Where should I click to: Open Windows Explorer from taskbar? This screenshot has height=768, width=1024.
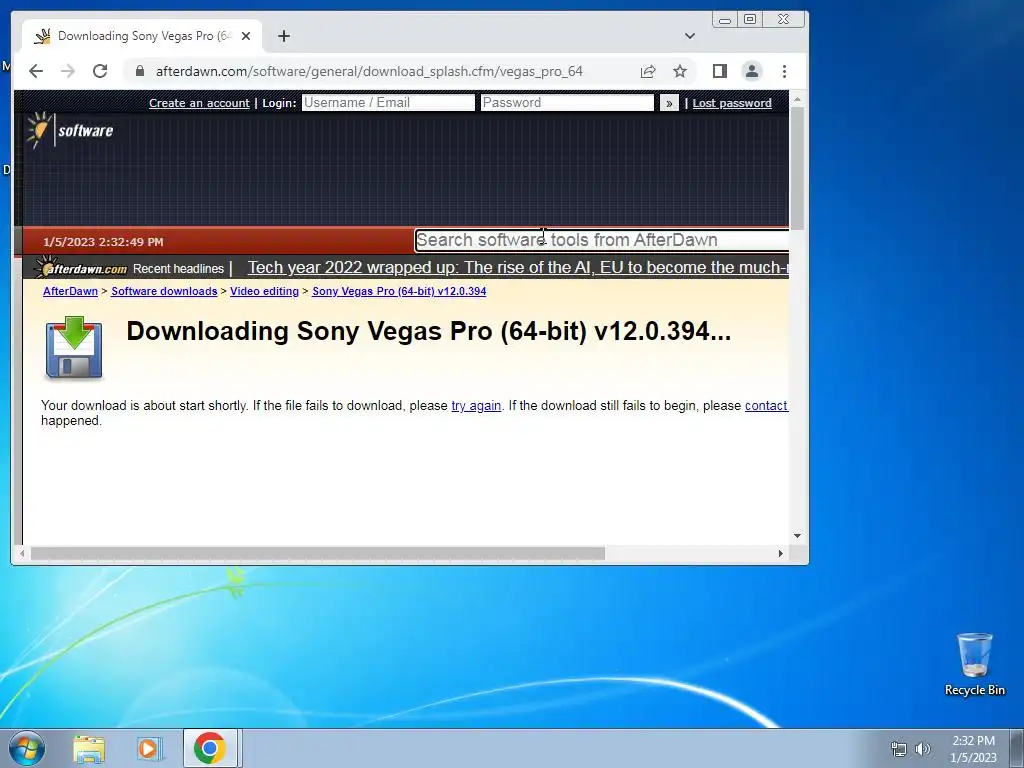[x=89, y=749]
